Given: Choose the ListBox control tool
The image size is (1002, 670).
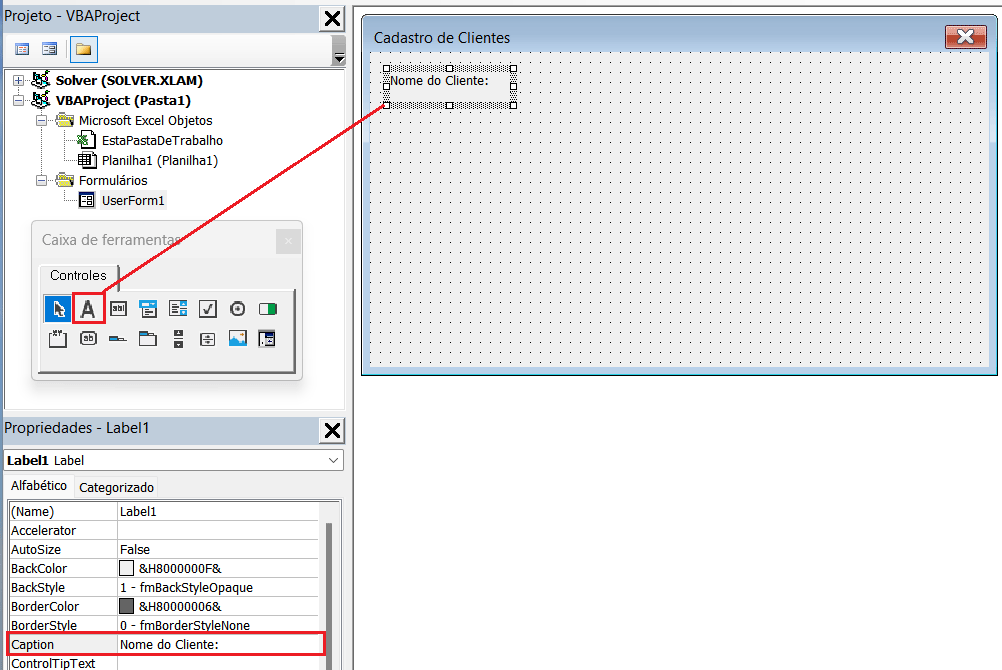Looking at the screenshot, I should coord(178,309).
